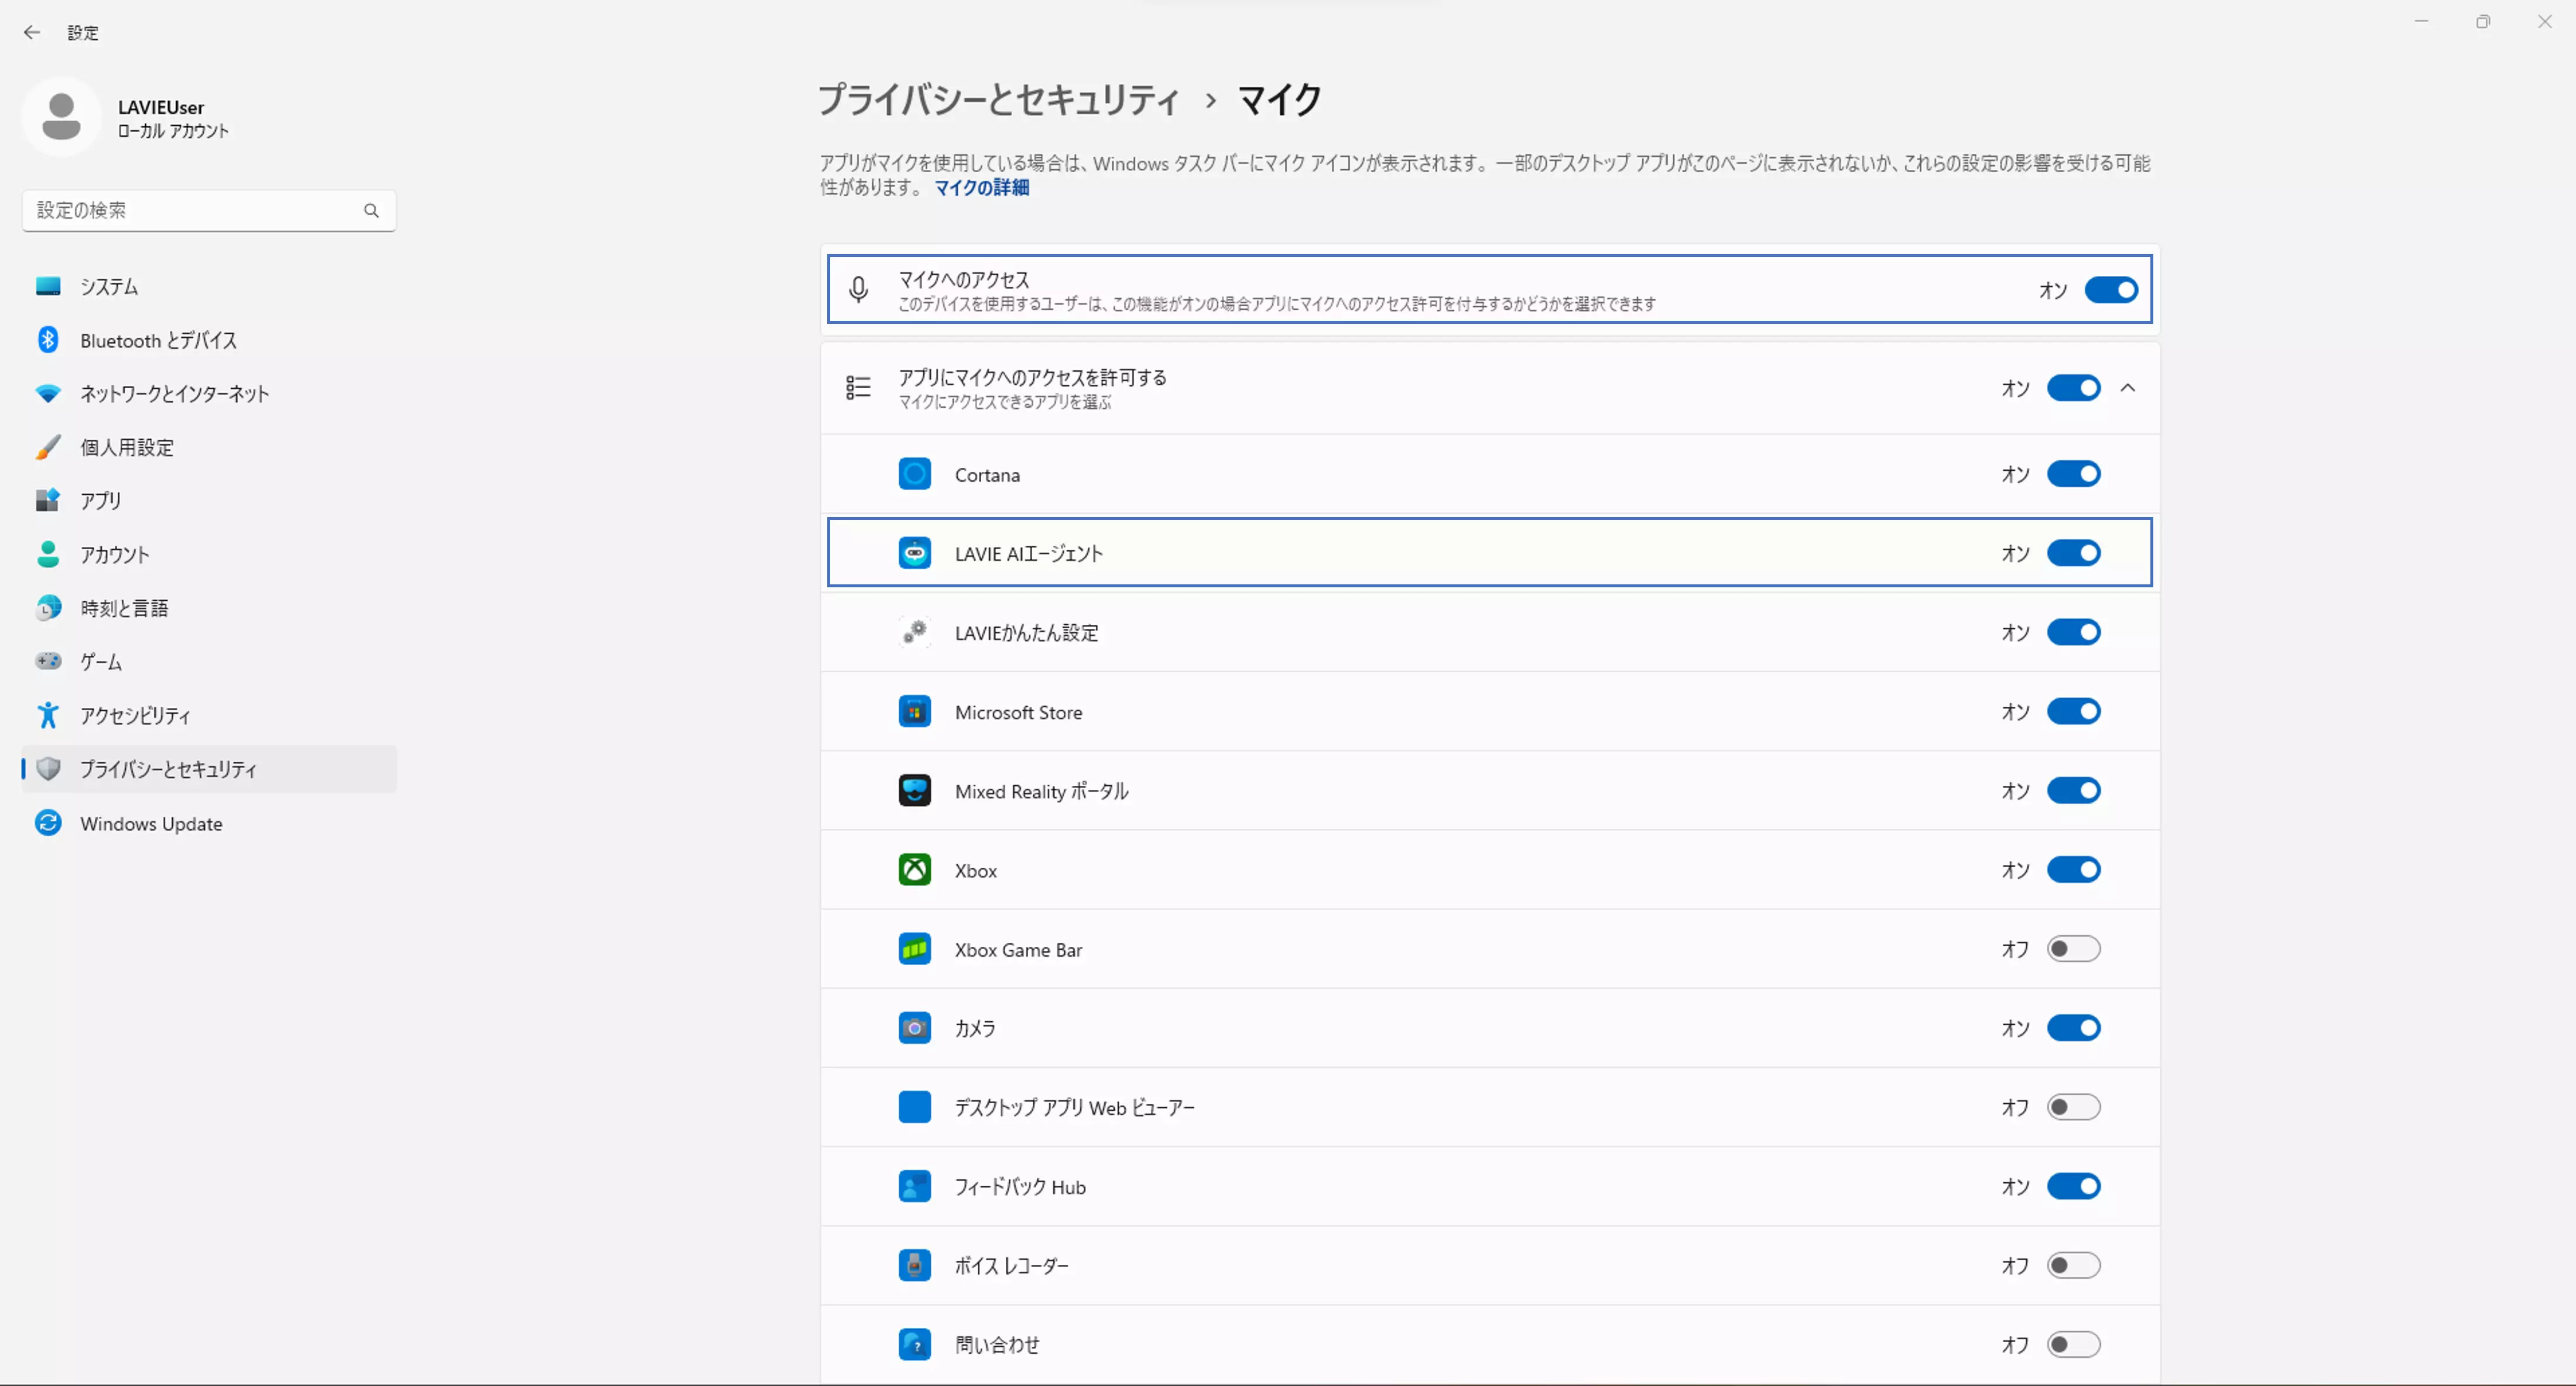Select アカウント in sidebar

coord(209,554)
